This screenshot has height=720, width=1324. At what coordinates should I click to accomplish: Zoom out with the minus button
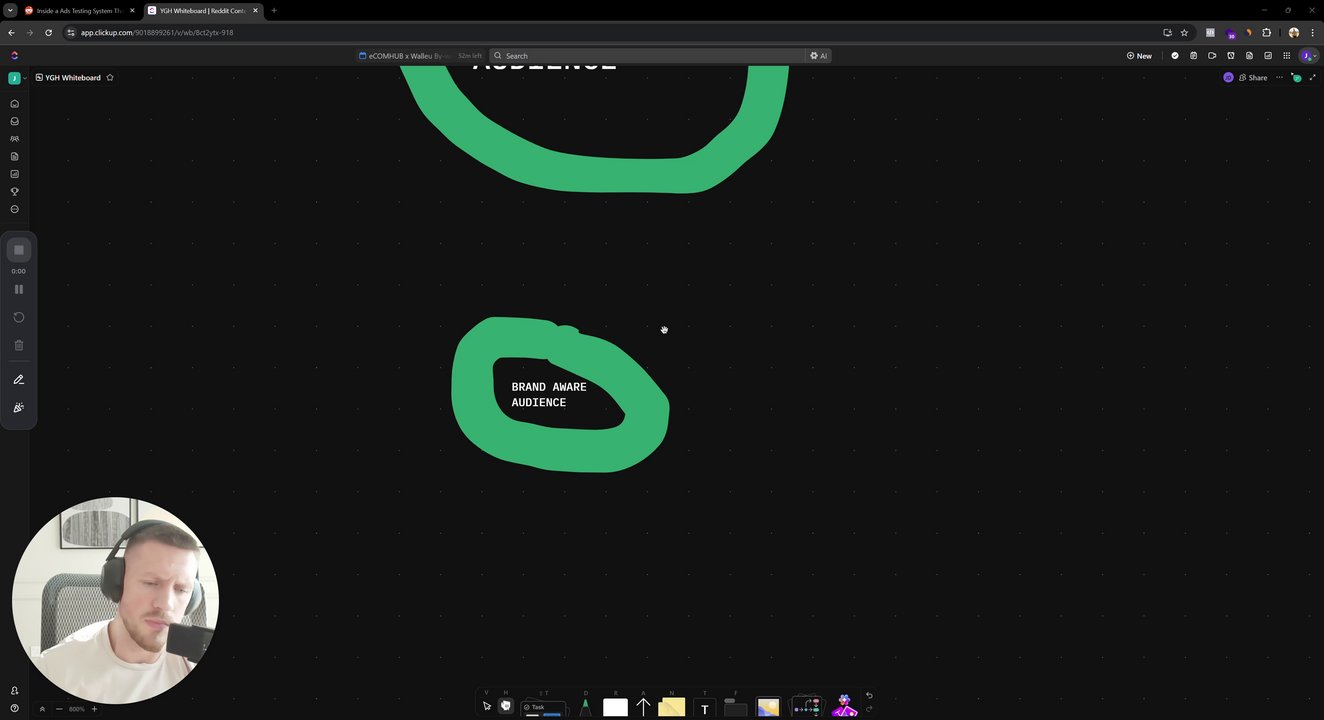(59, 709)
